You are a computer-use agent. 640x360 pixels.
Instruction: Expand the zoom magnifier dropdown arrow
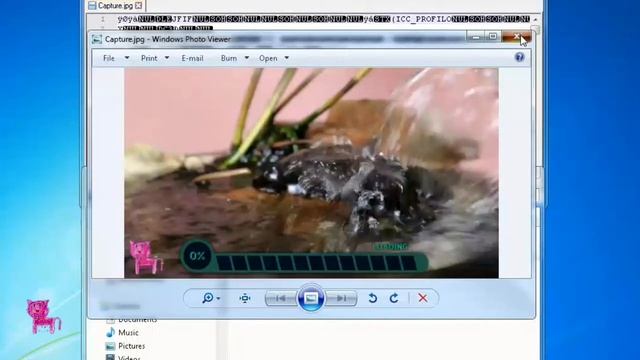point(218,299)
